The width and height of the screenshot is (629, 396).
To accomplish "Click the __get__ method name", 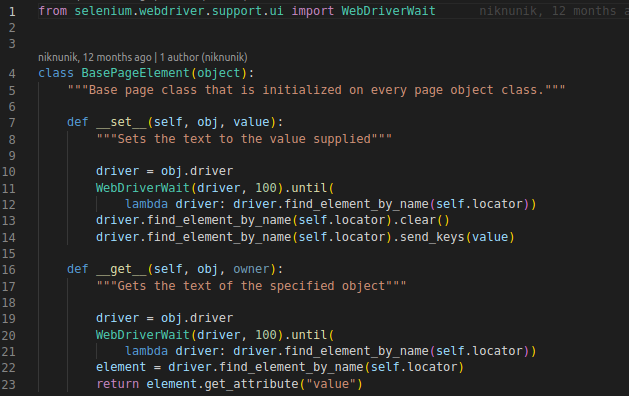I will tap(122, 269).
